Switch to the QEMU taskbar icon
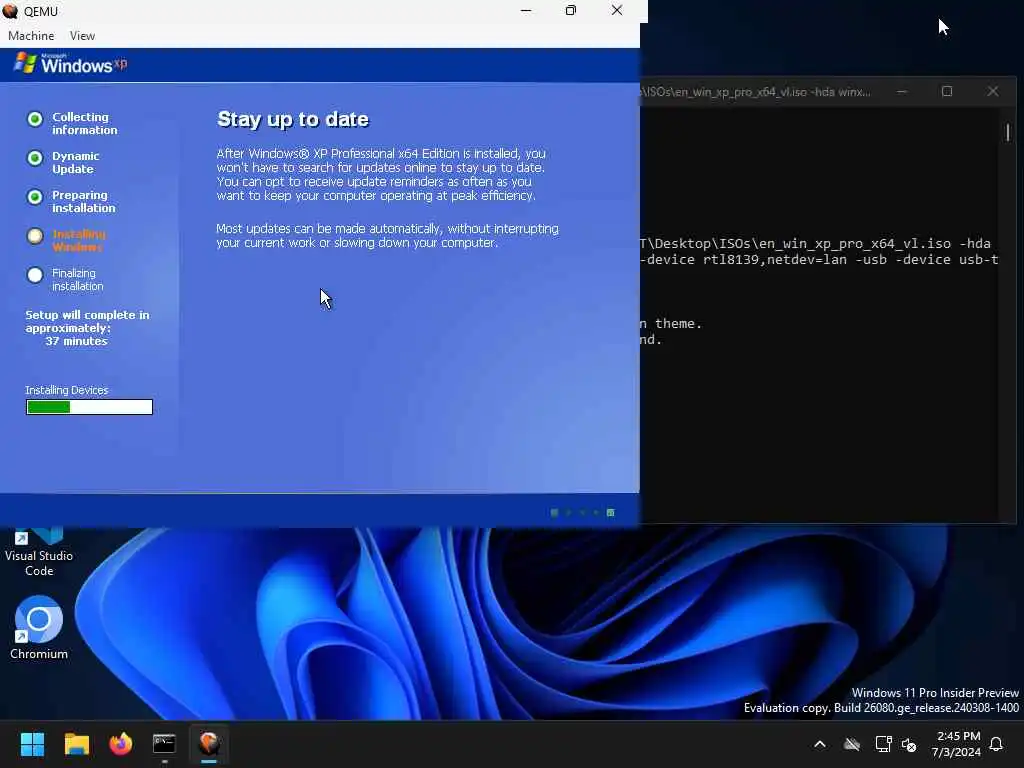The width and height of the screenshot is (1024, 768). 209,744
